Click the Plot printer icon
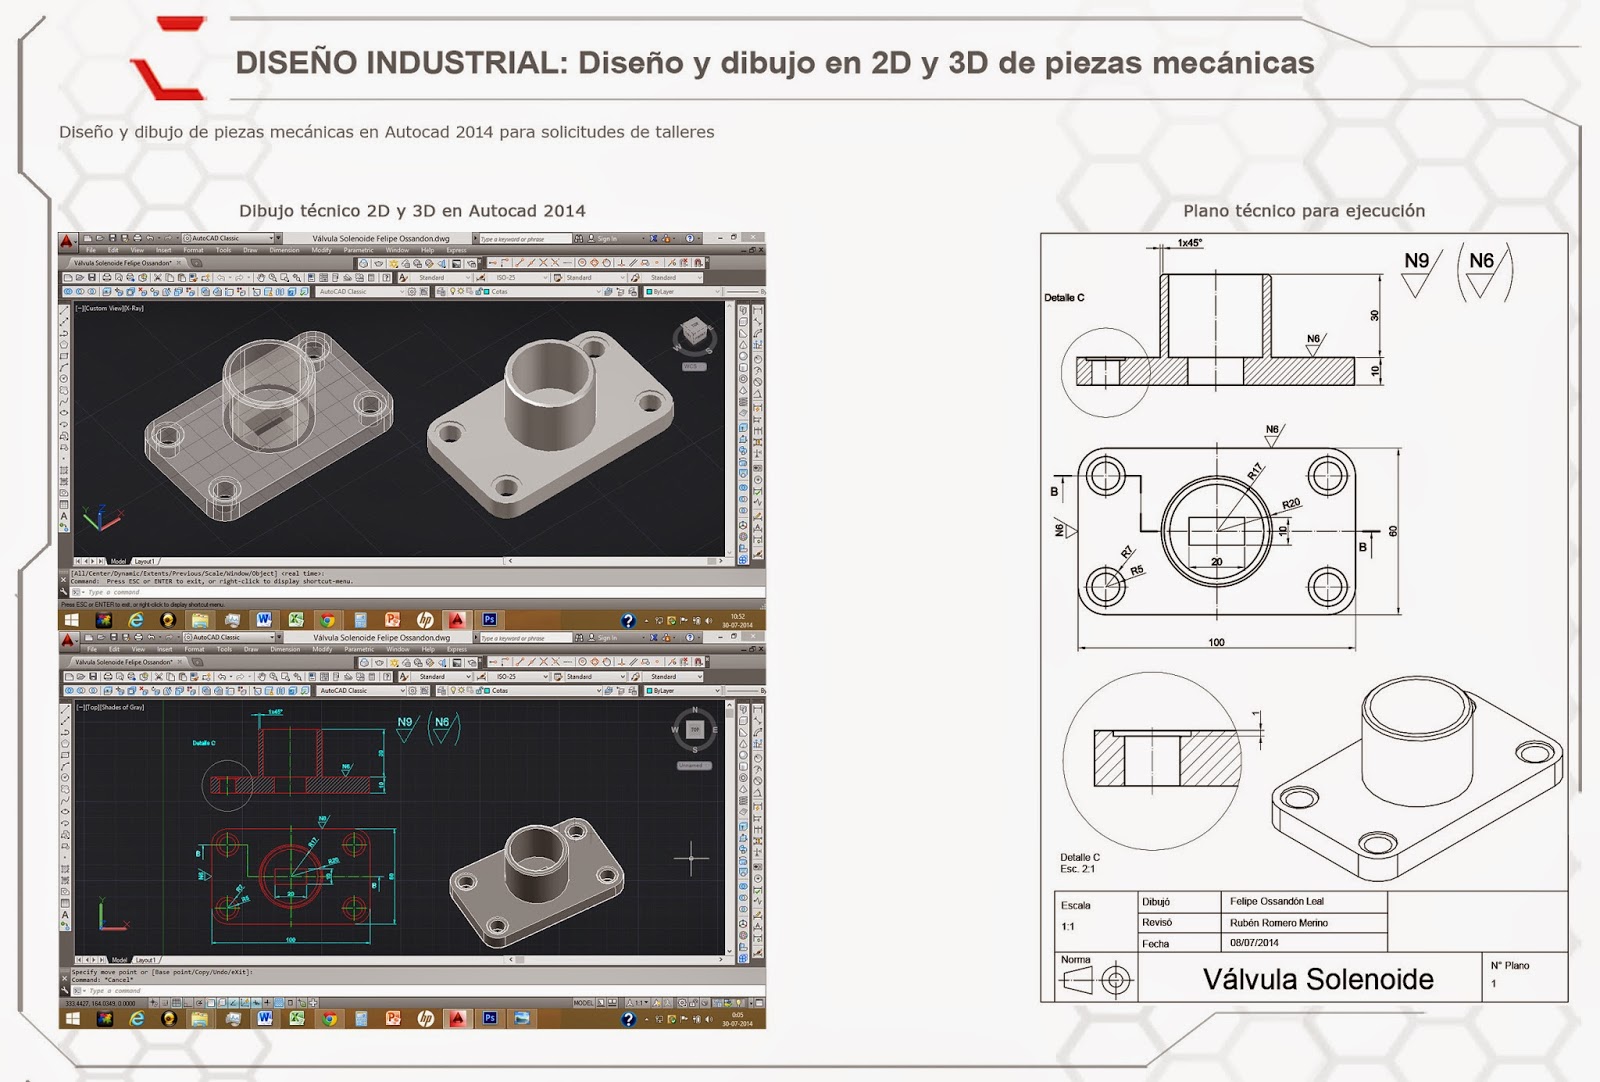Image resolution: width=1600 pixels, height=1082 pixels. [x=105, y=277]
